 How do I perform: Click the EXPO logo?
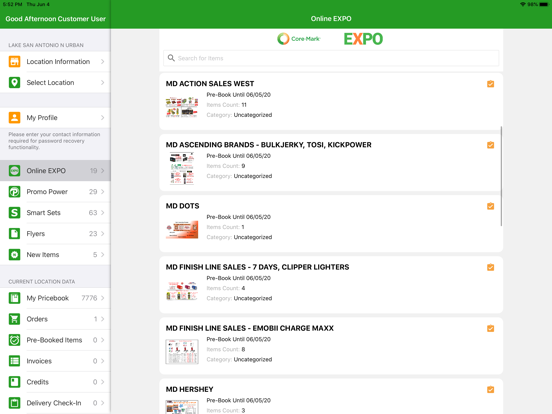click(363, 39)
